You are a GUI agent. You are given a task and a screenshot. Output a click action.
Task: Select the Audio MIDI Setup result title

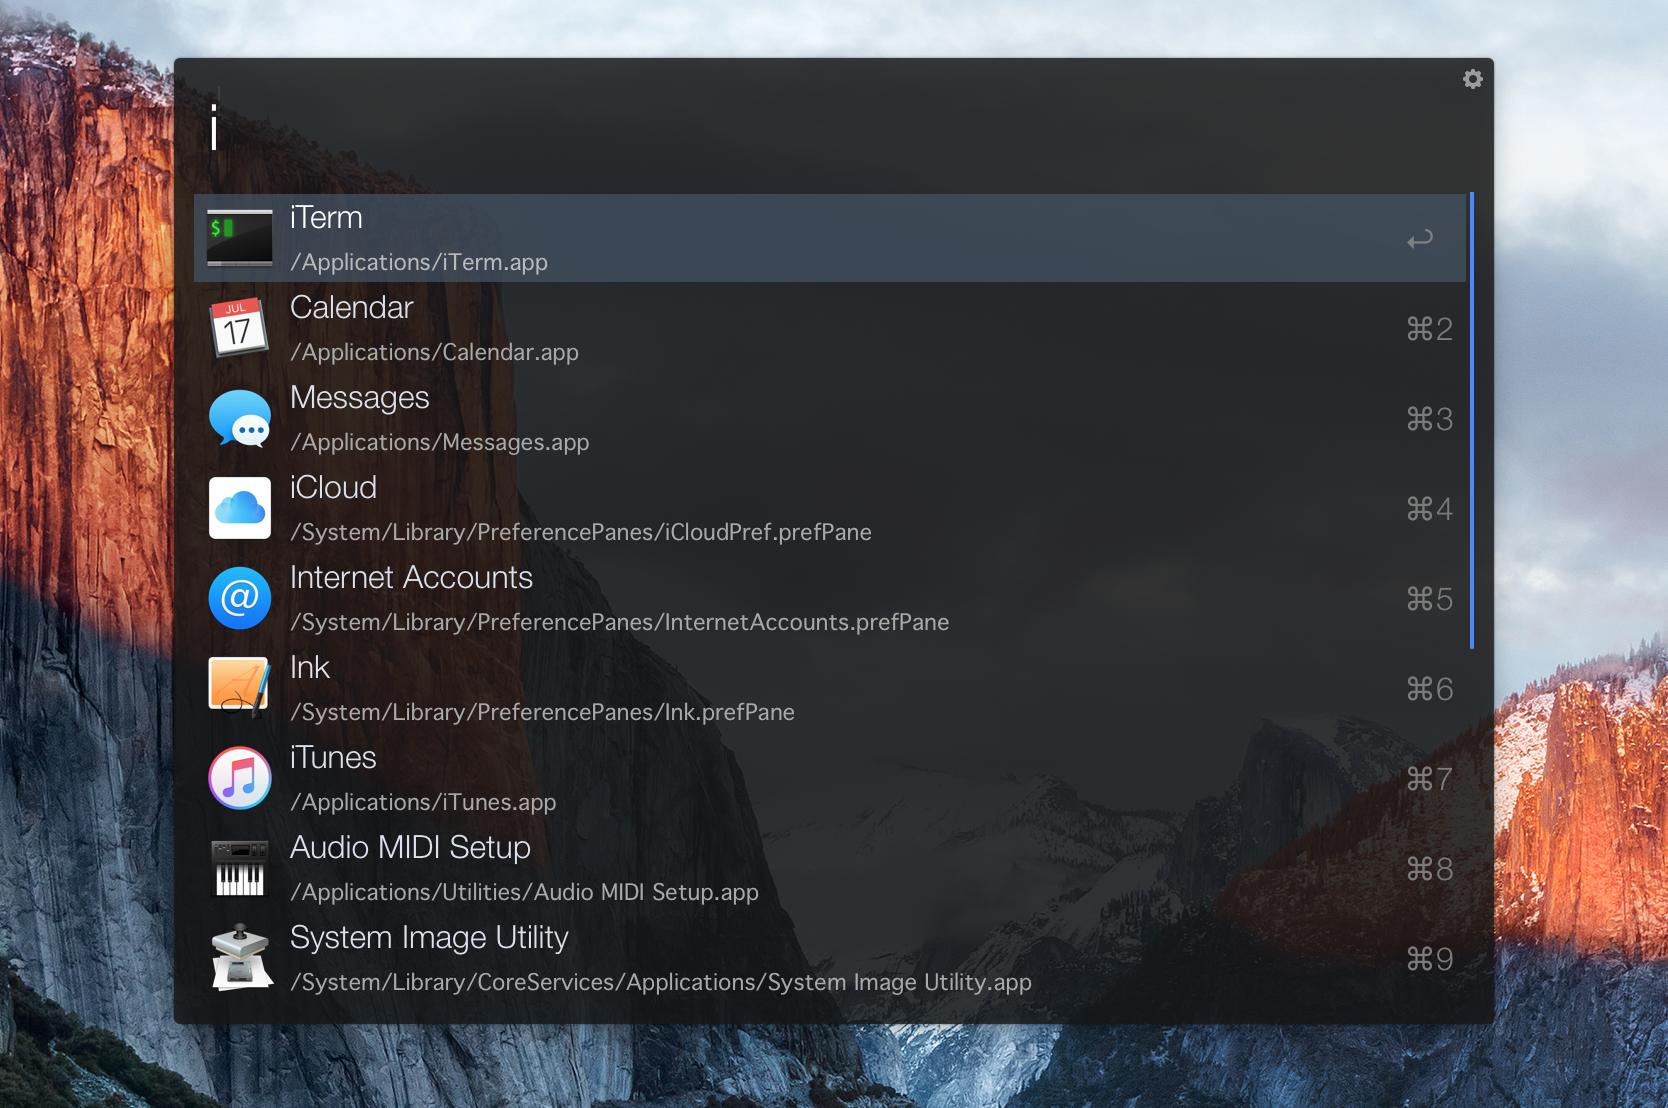(410, 847)
